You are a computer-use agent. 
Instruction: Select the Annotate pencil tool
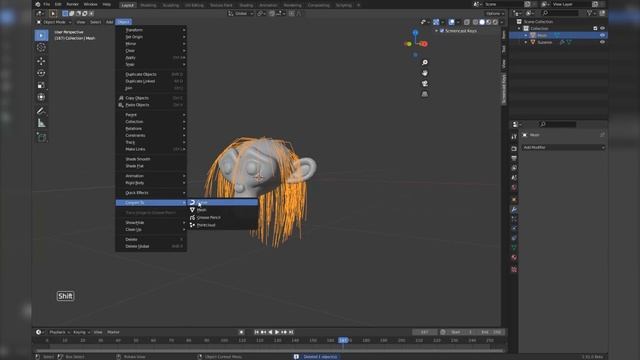[x=41, y=111]
